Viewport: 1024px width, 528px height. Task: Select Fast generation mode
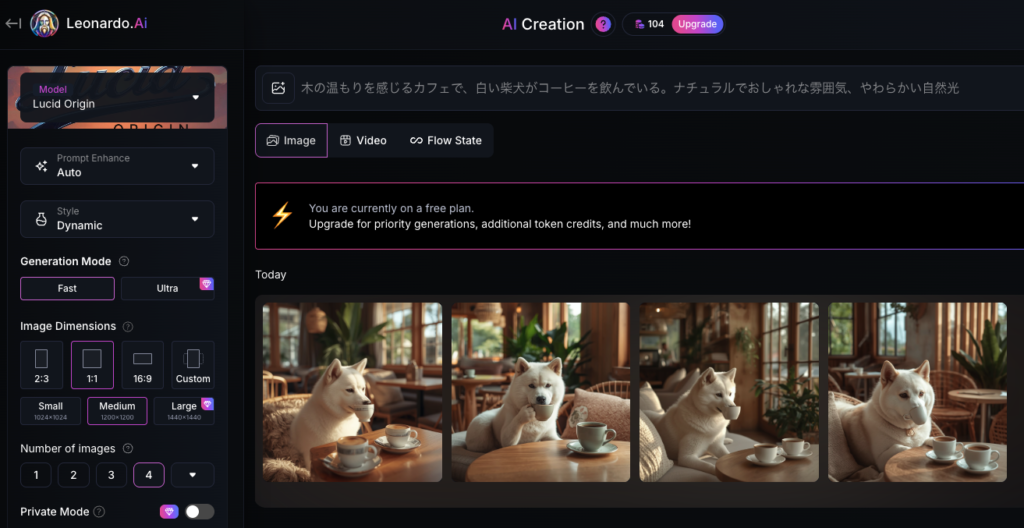(x=67, y=288)
